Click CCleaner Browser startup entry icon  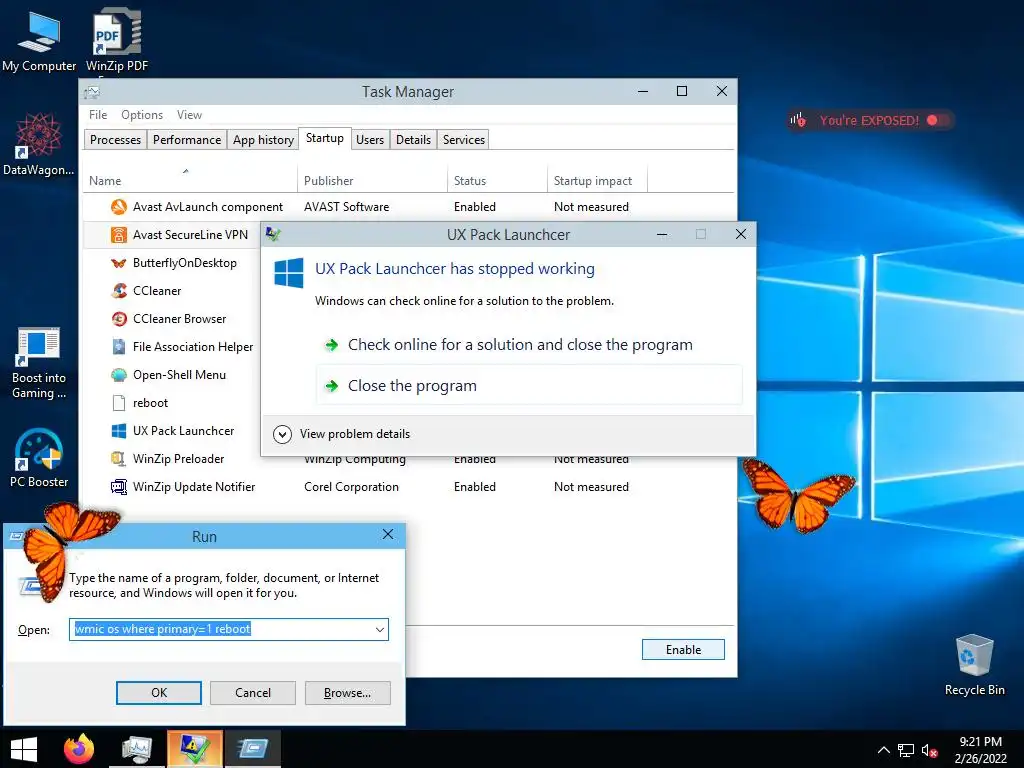(119, 319)
